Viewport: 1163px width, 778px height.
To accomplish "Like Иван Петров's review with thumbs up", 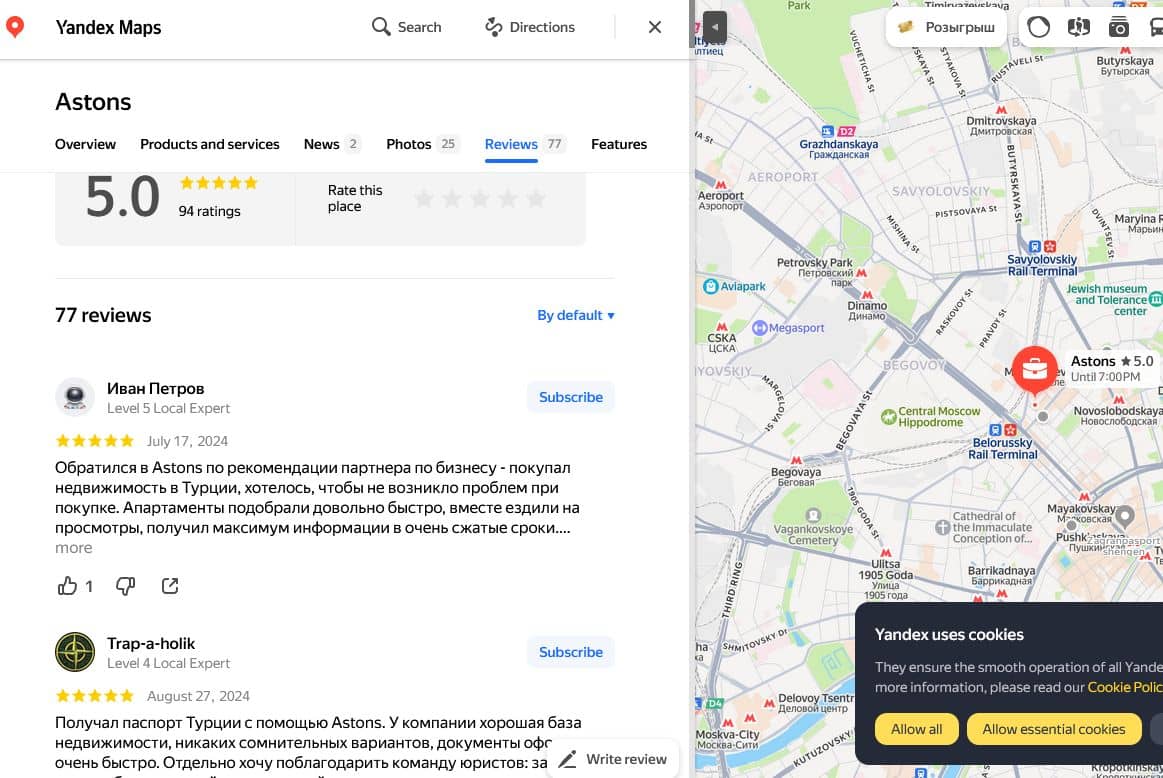I will click(68, 586).
